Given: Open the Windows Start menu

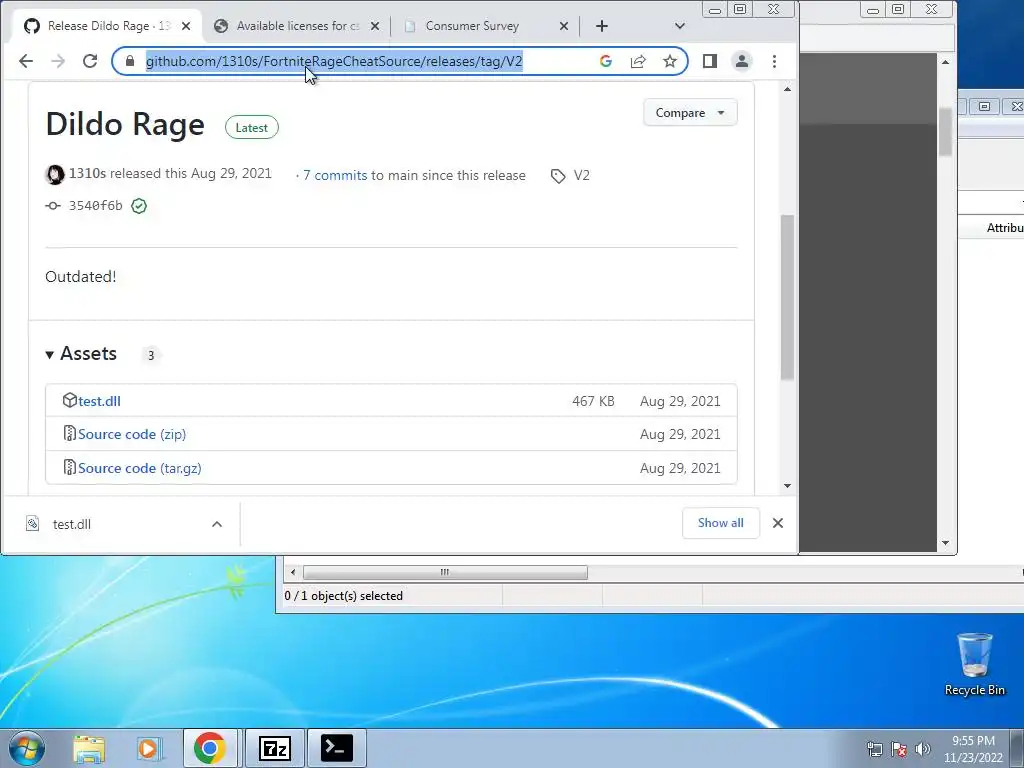Looking at the screenshot, I should tap(27, 748).
